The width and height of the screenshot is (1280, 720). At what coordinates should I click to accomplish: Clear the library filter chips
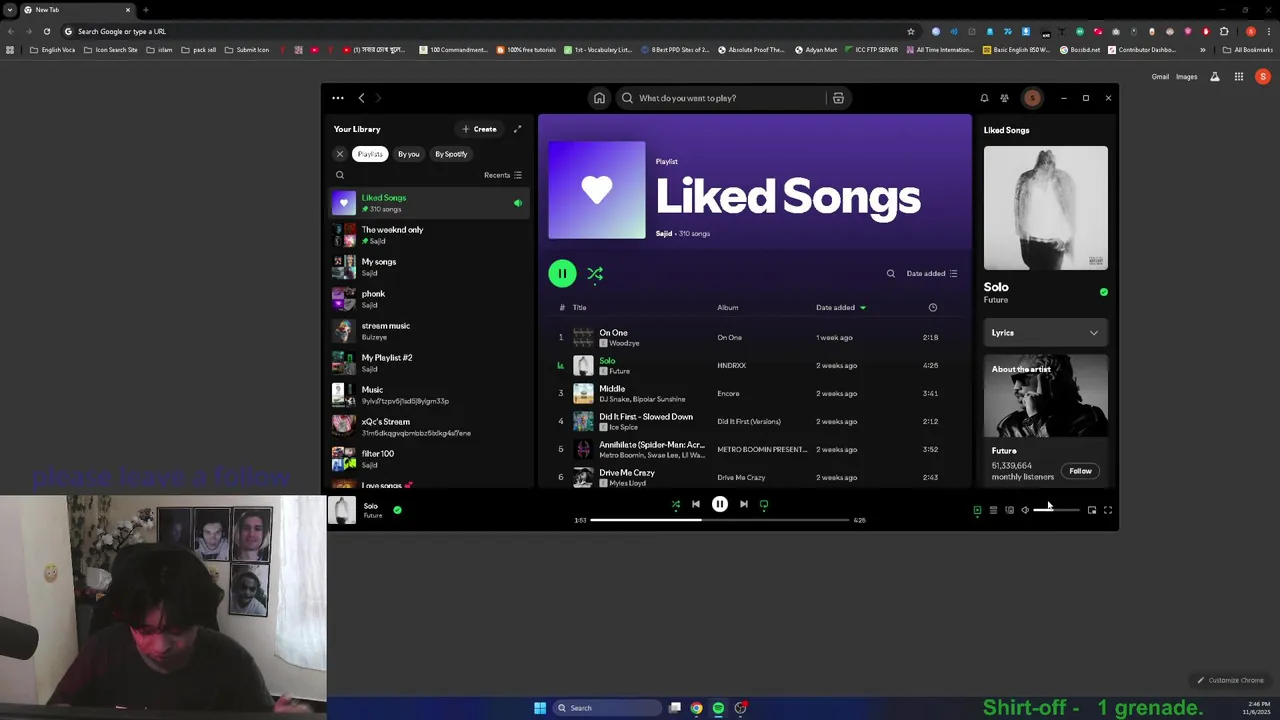pyautogui.click(x=339, y=154)
